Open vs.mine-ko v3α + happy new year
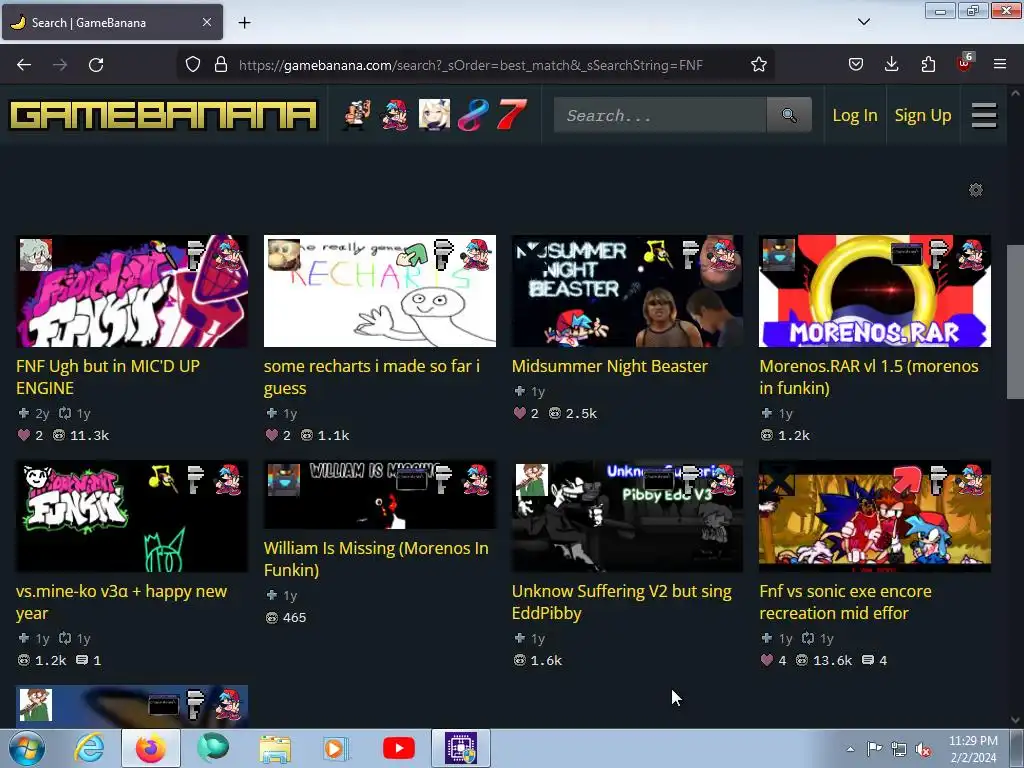Screen dimensions: 1024x768 point(121,602)
